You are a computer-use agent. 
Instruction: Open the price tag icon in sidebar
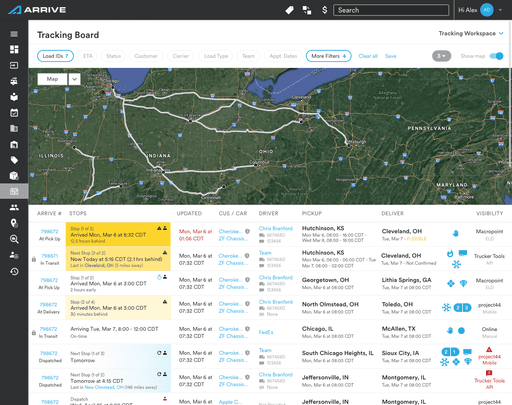coord(14,160)
